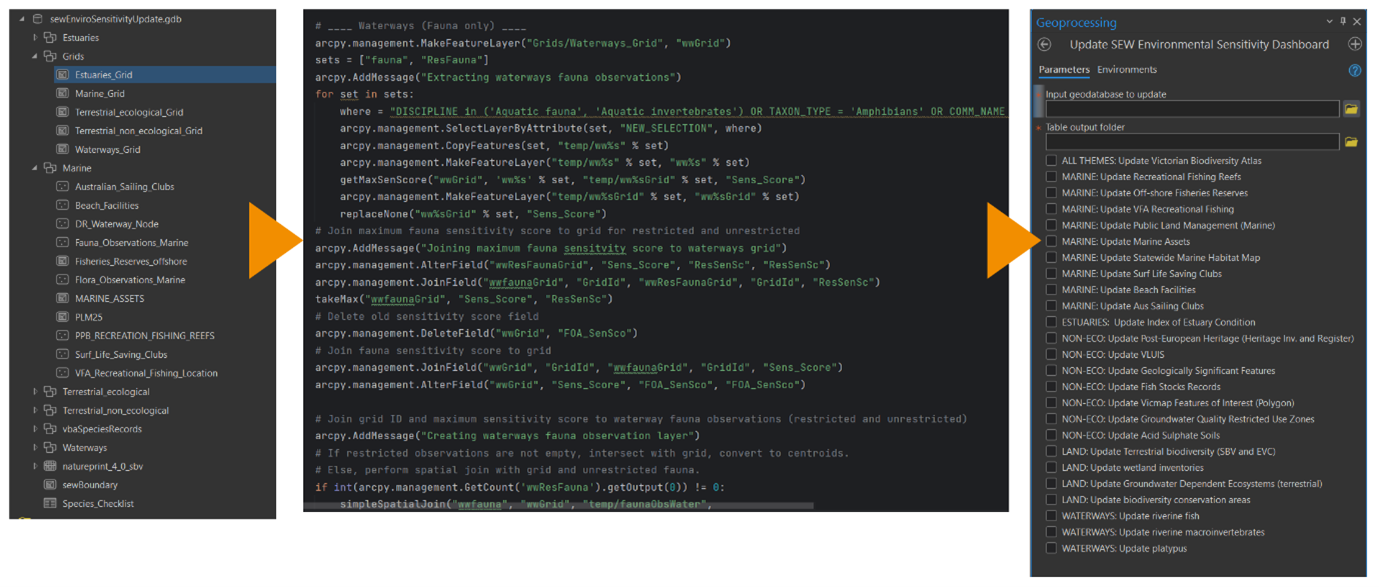Image resolution: width=1379 pixels, height=587 pixels.
Task: Click the Input geodatabase to update field
Action: point(1188,109)
